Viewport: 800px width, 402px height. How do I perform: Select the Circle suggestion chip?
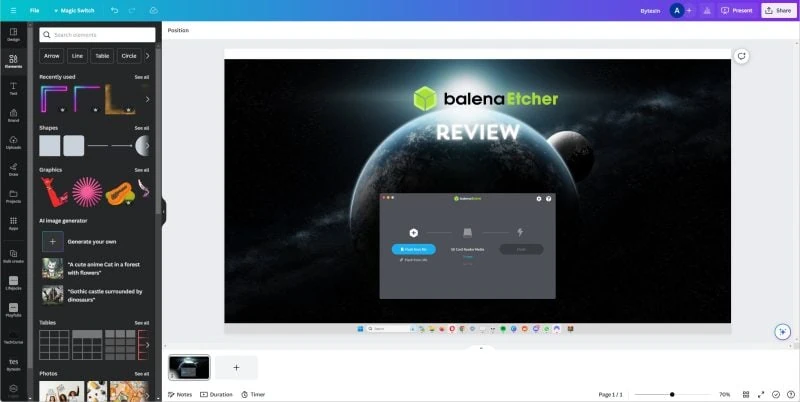coord(129,56)
